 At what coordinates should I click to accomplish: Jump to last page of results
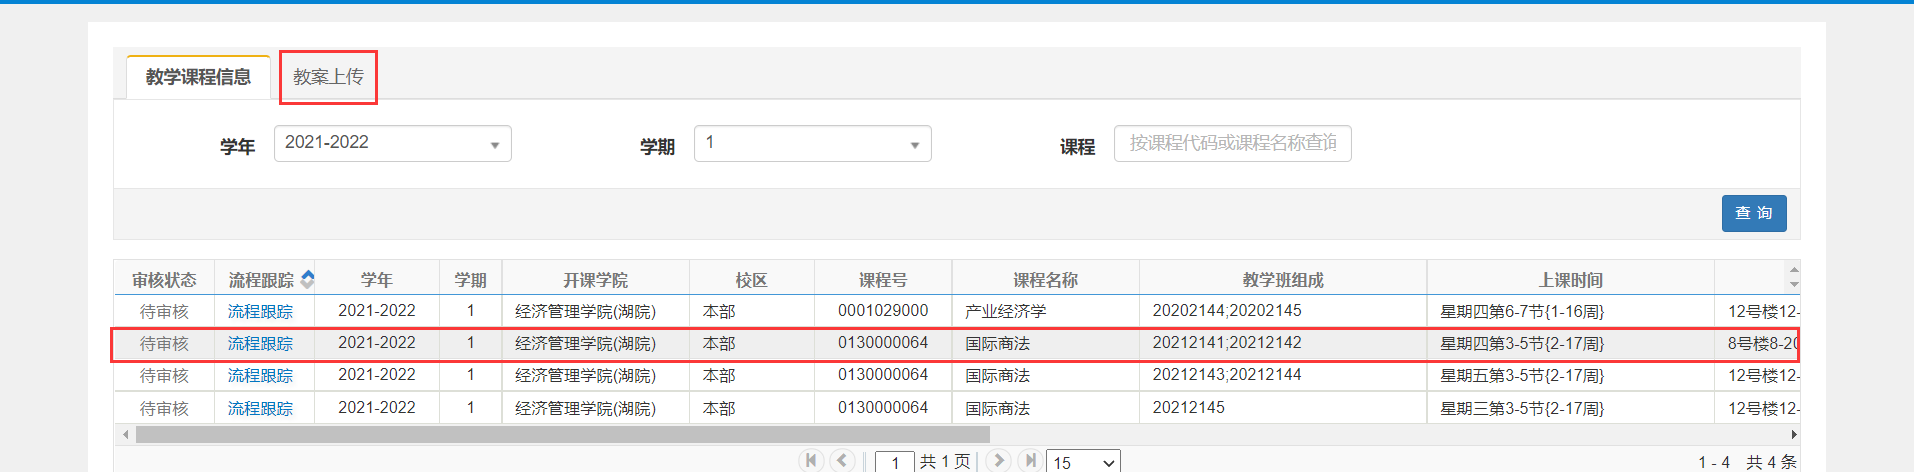tap(1029, 460)
